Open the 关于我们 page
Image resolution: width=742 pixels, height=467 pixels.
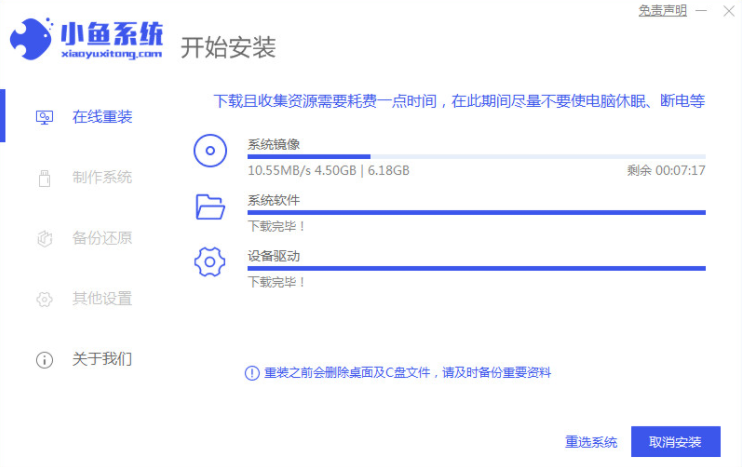101,359
